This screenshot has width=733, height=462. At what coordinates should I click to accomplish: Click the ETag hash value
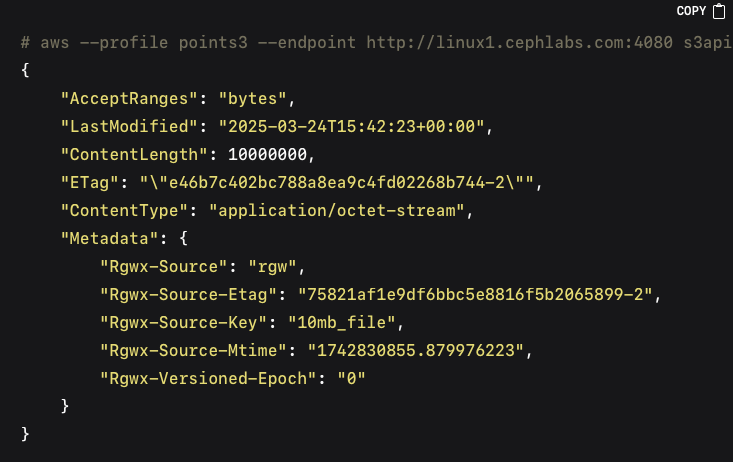337,182
